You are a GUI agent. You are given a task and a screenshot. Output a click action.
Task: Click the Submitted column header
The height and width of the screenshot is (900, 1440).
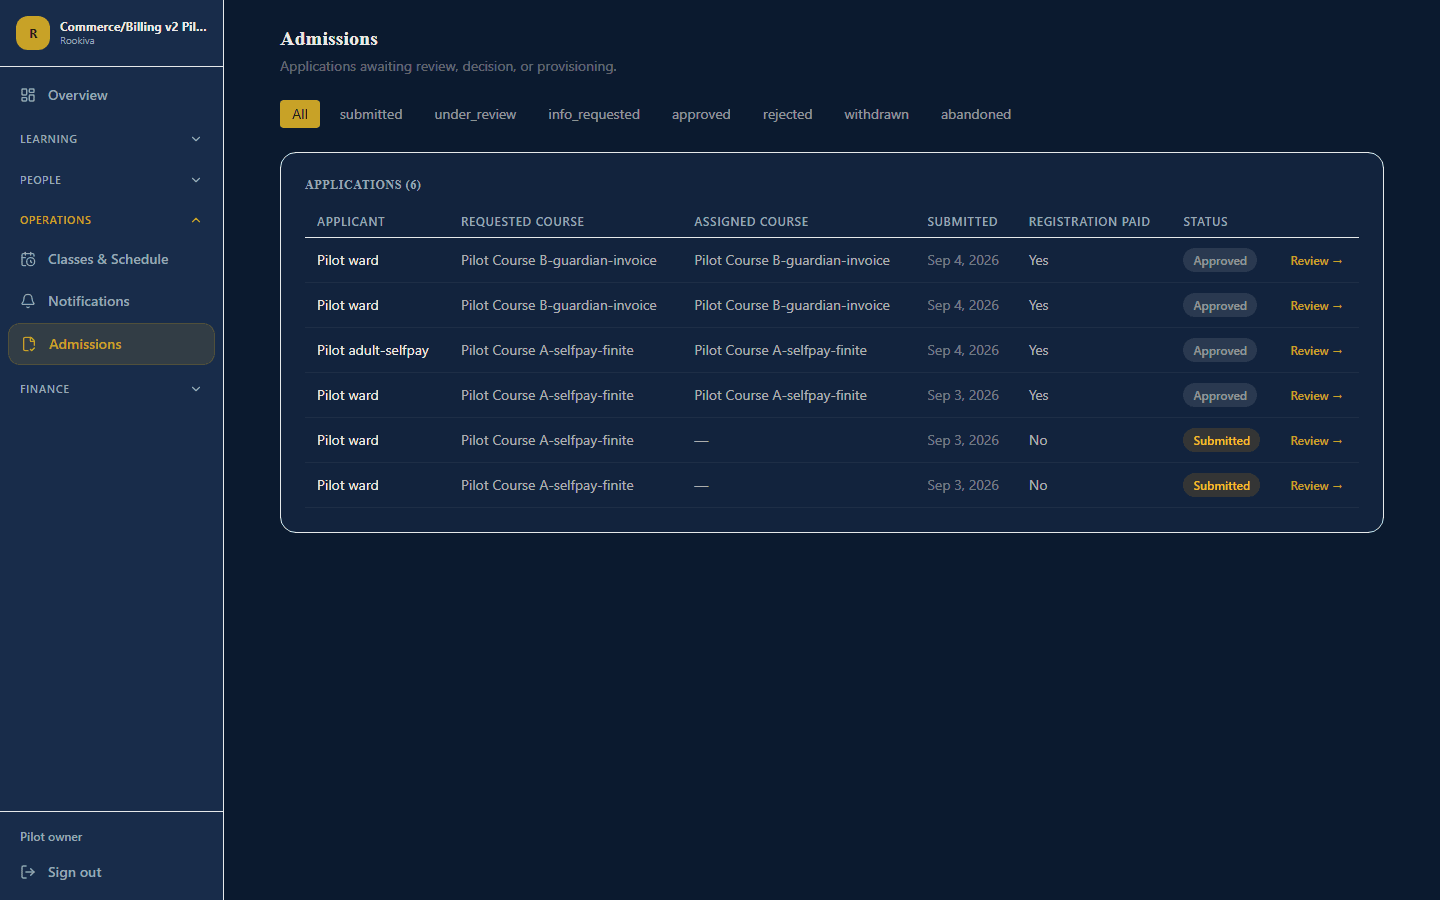point(962,222)
